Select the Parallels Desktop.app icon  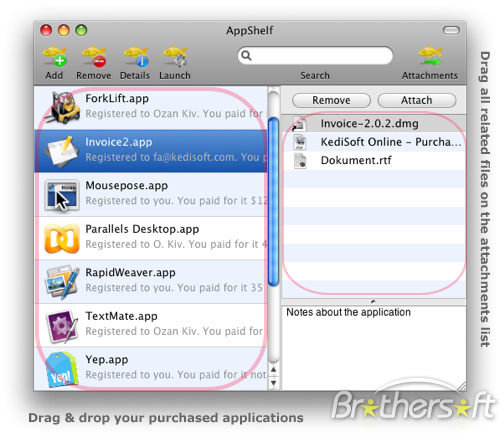pos(62,238)
